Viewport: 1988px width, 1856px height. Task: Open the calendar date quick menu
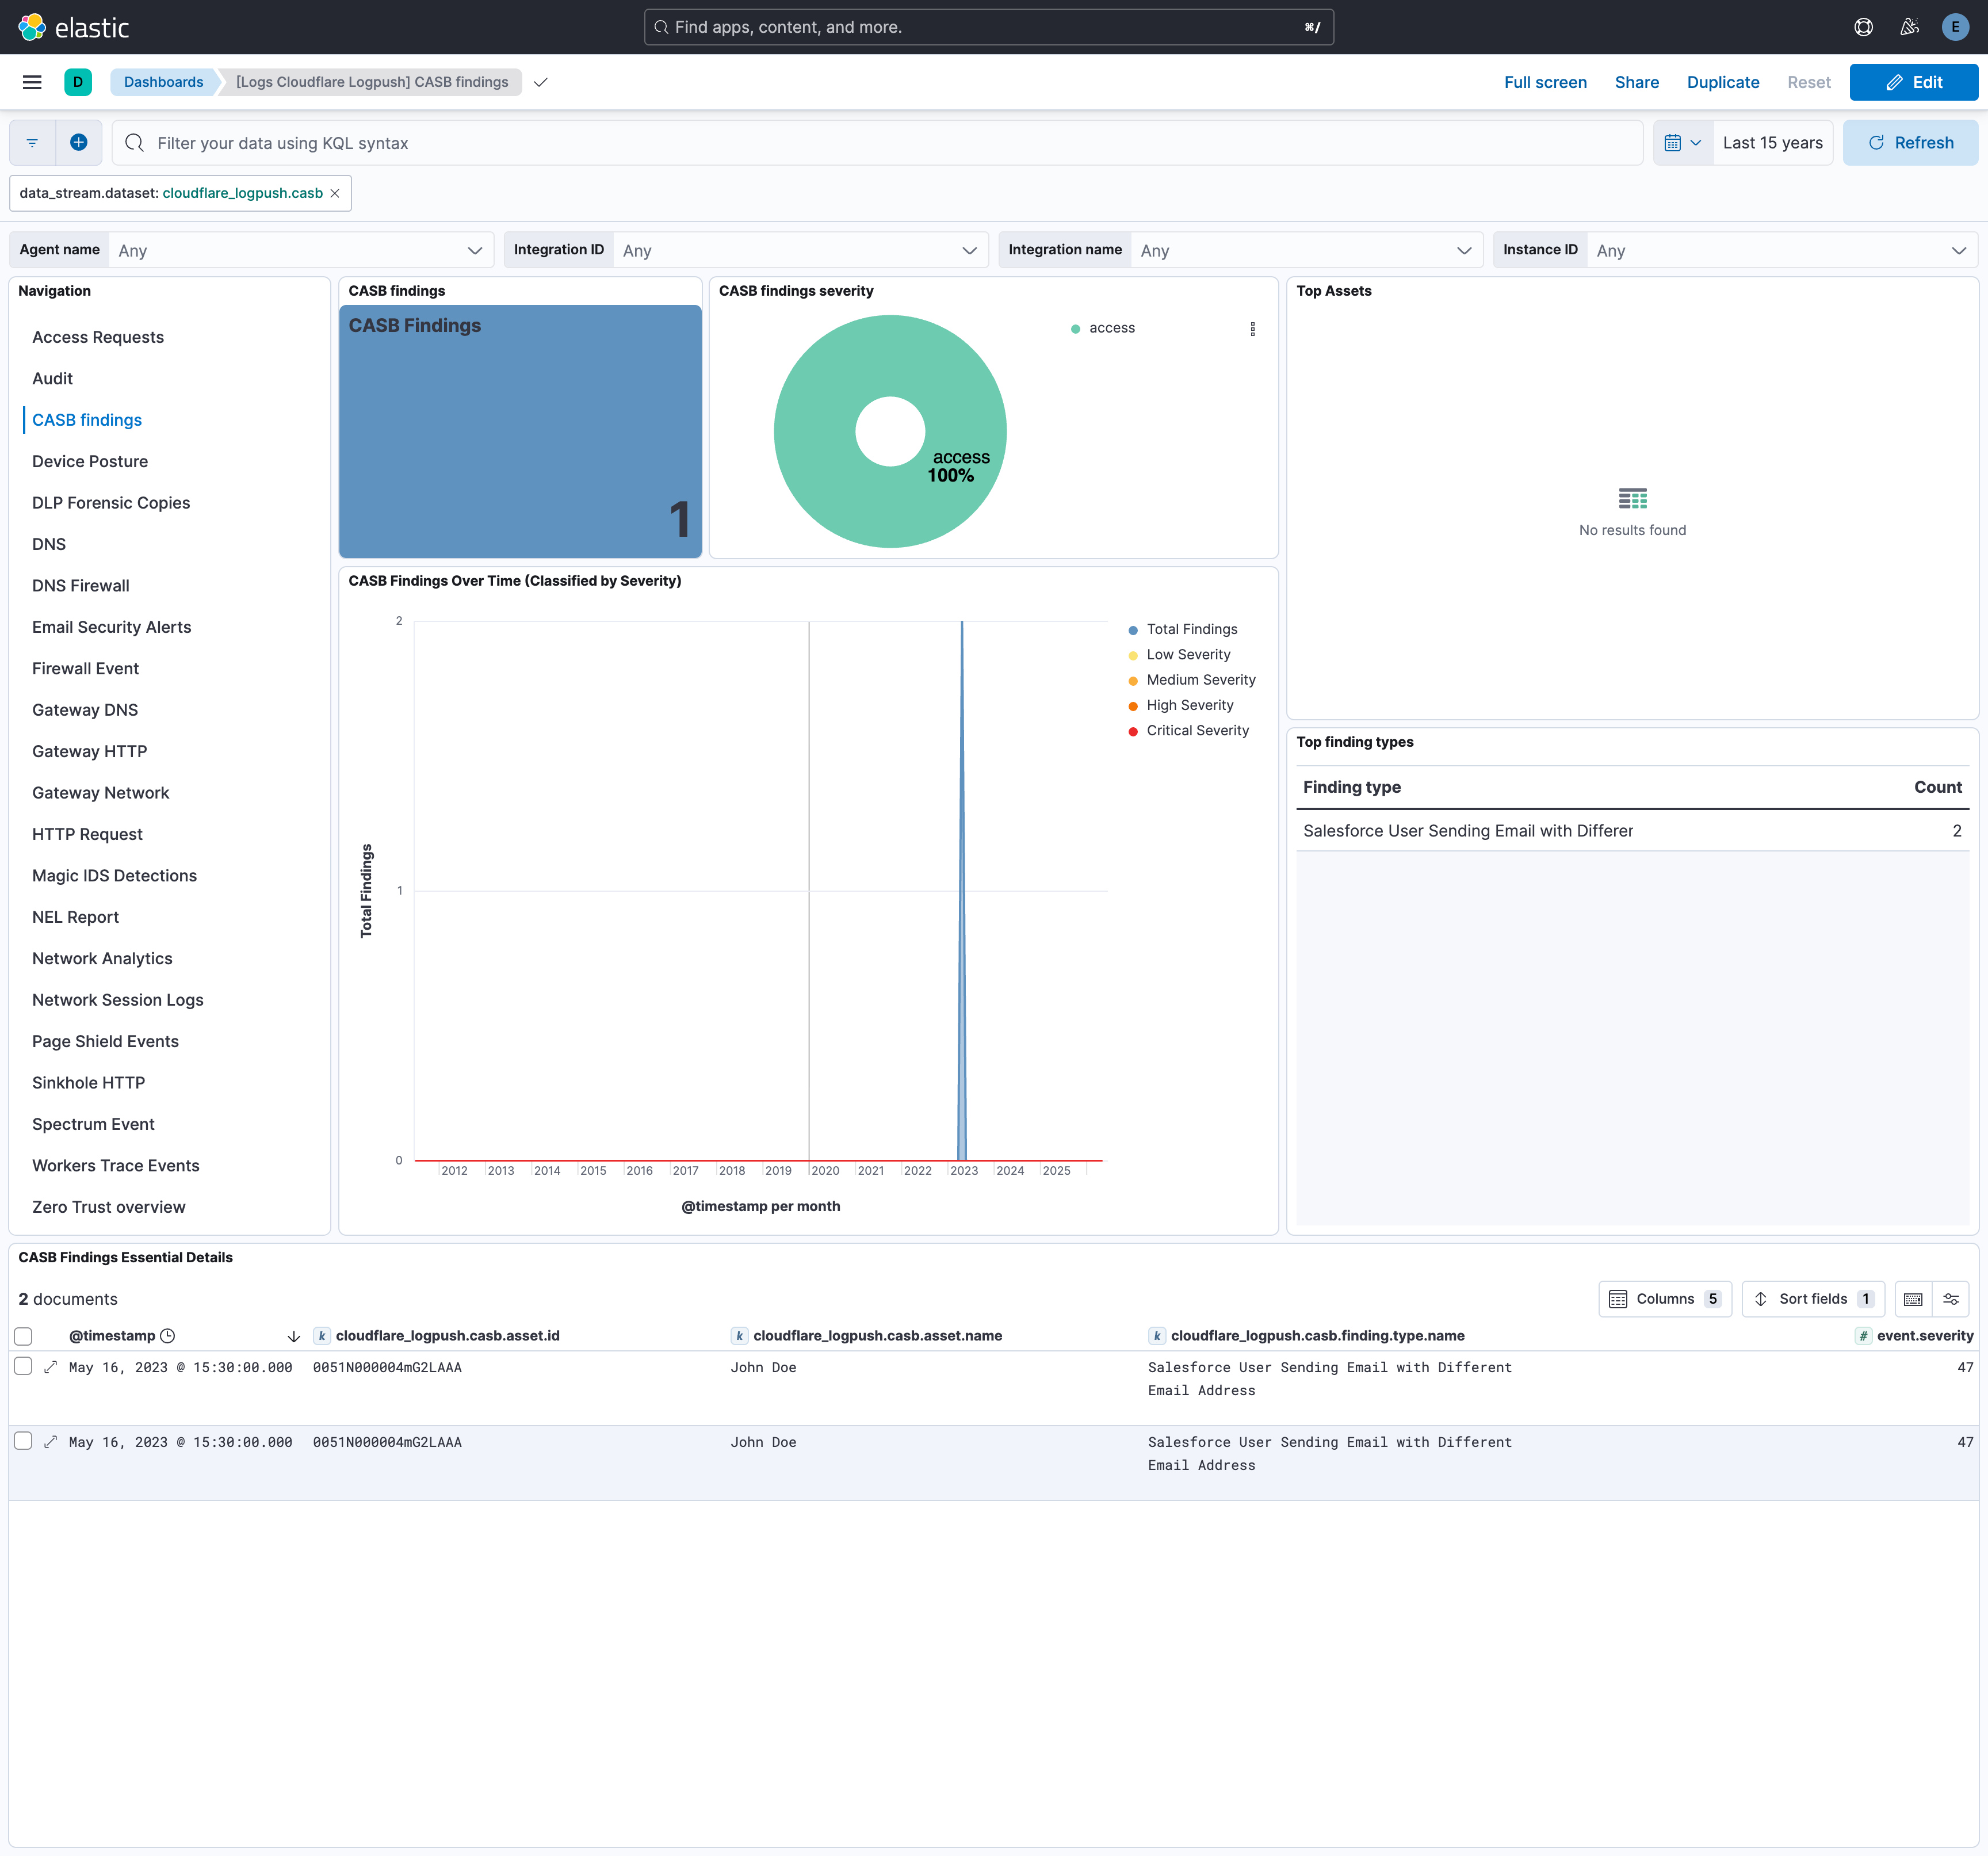pyautogui.click(x=1682, y=143)
